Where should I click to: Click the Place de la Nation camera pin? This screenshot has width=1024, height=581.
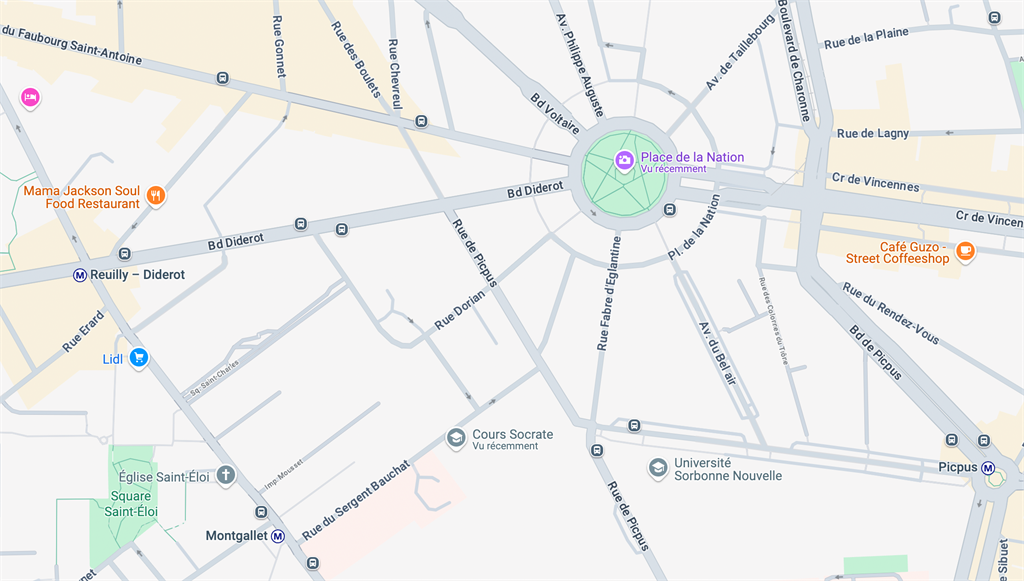pyautogui.click(x=624, y=160)
